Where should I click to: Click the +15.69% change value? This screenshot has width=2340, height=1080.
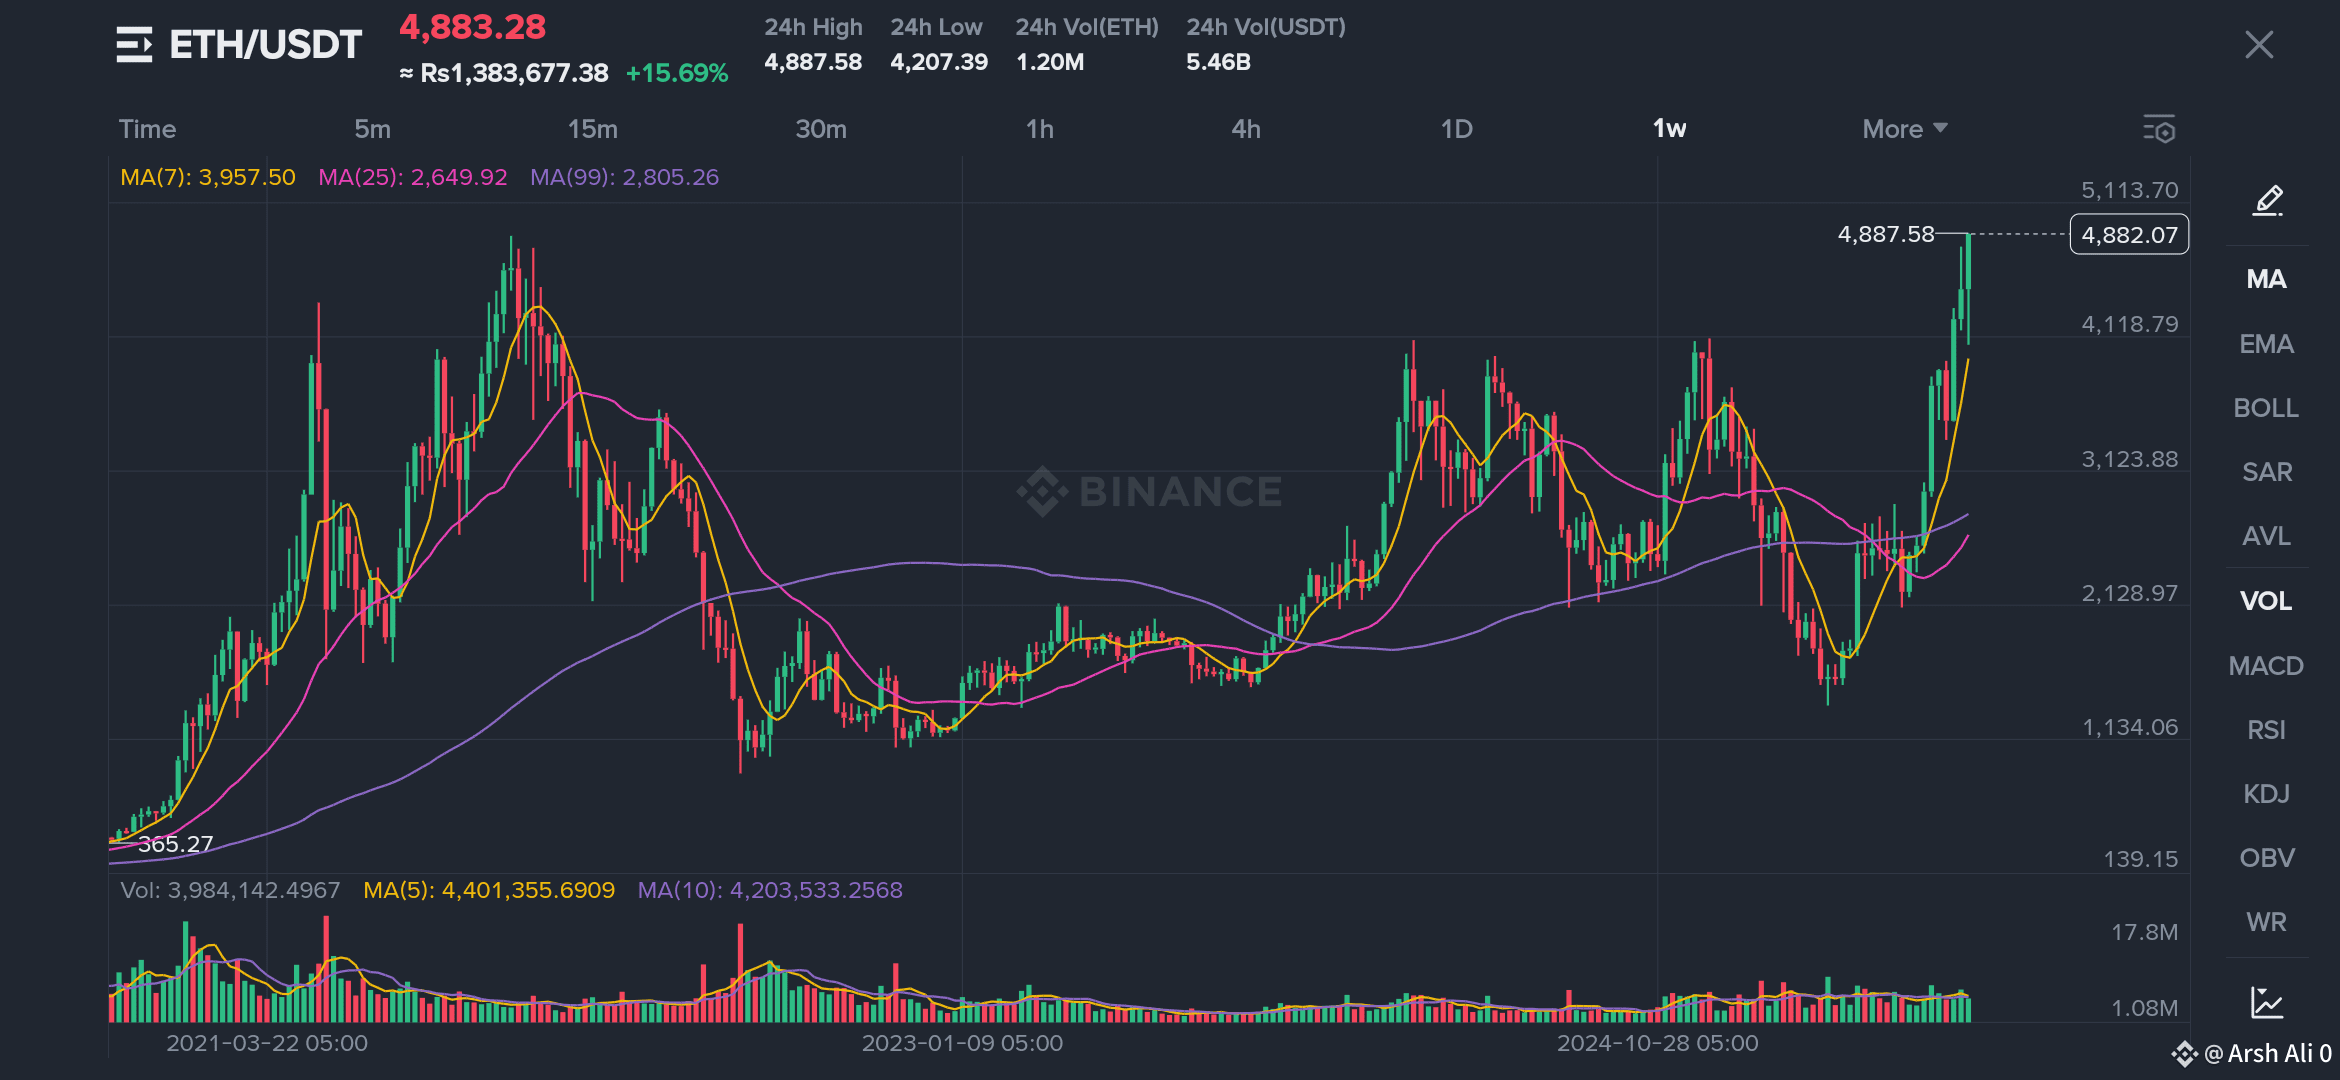point(677,73)
